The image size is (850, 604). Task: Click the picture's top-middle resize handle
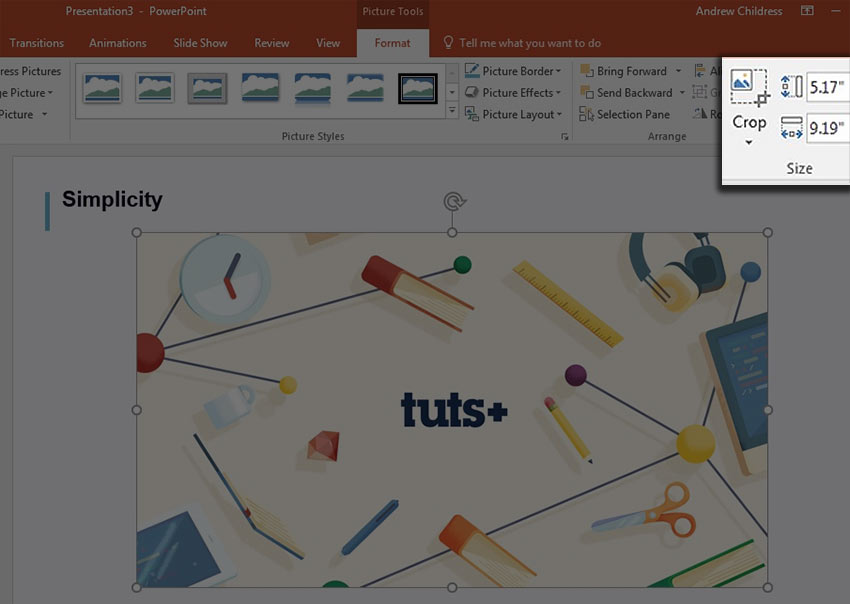pos(452,233)
